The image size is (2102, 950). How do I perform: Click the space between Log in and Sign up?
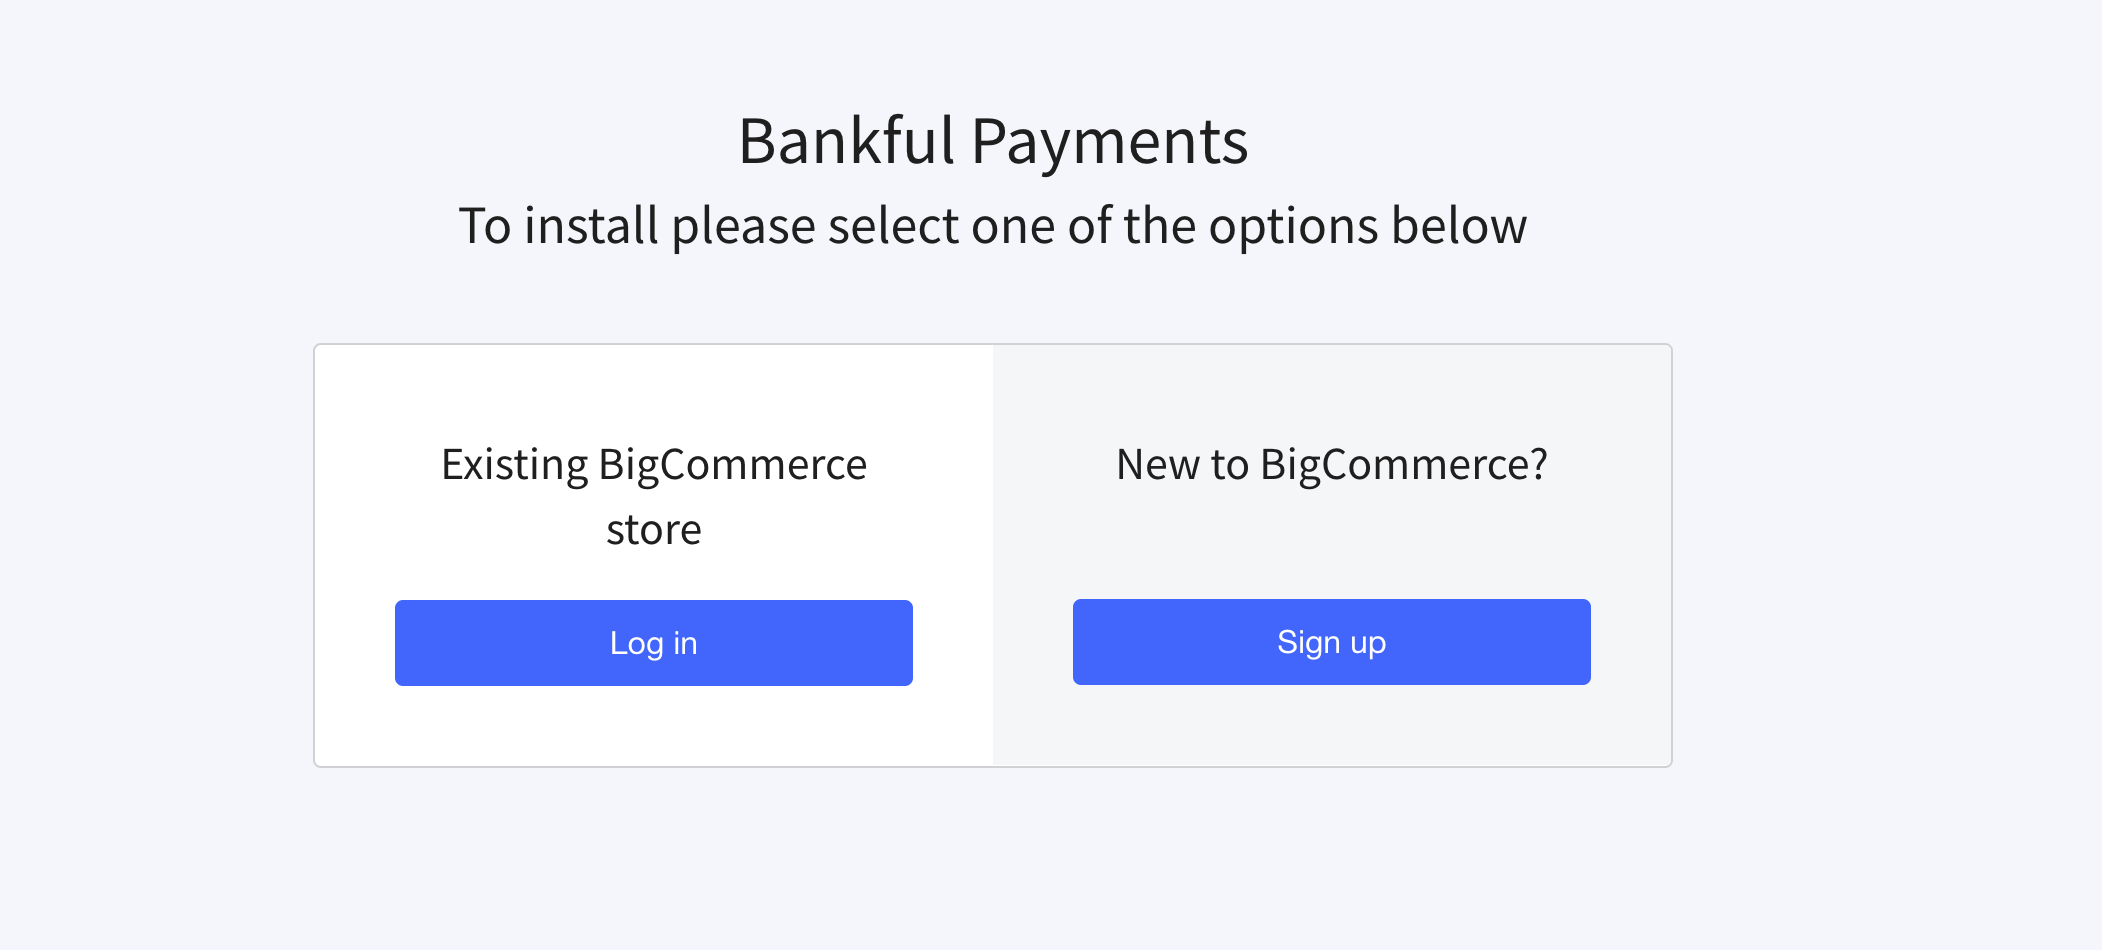tap(993, 643)
